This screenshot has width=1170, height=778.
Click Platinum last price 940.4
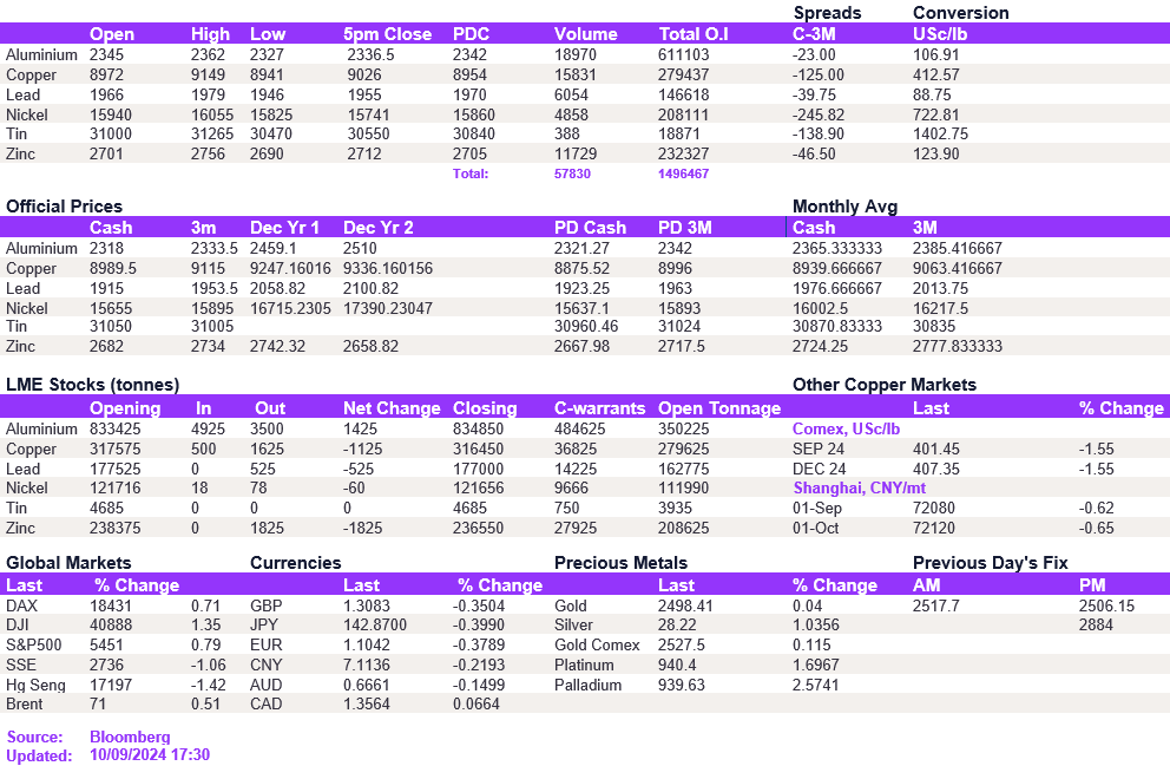(x=678, y=665)
